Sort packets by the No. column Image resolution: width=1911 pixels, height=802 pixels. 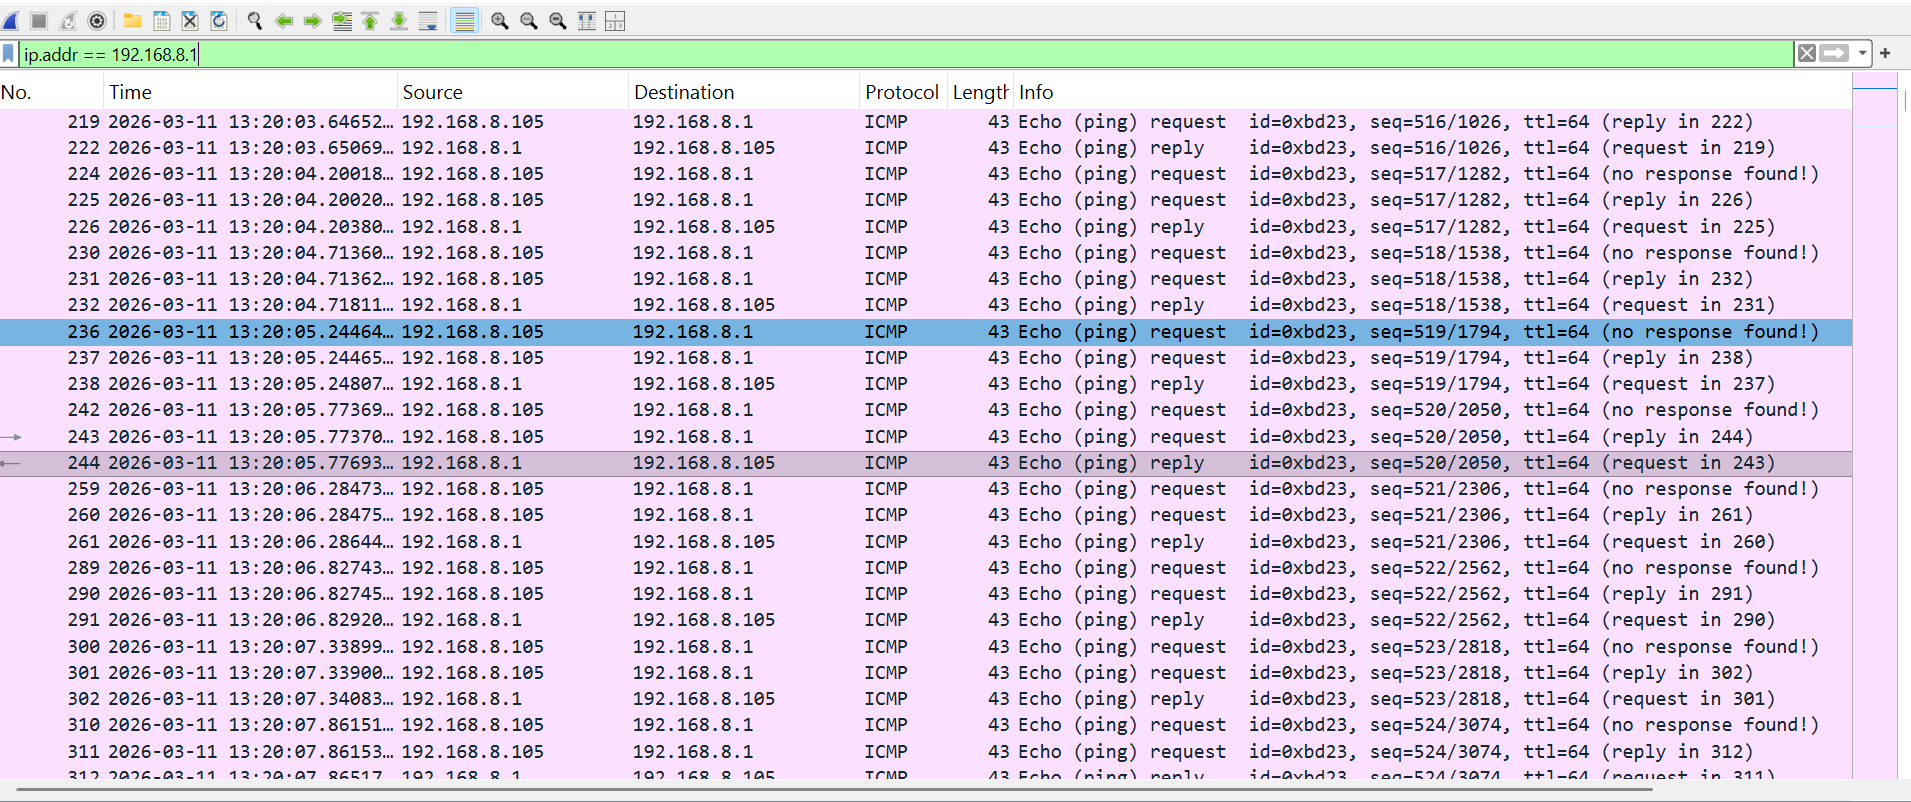[x=52, y=92]
